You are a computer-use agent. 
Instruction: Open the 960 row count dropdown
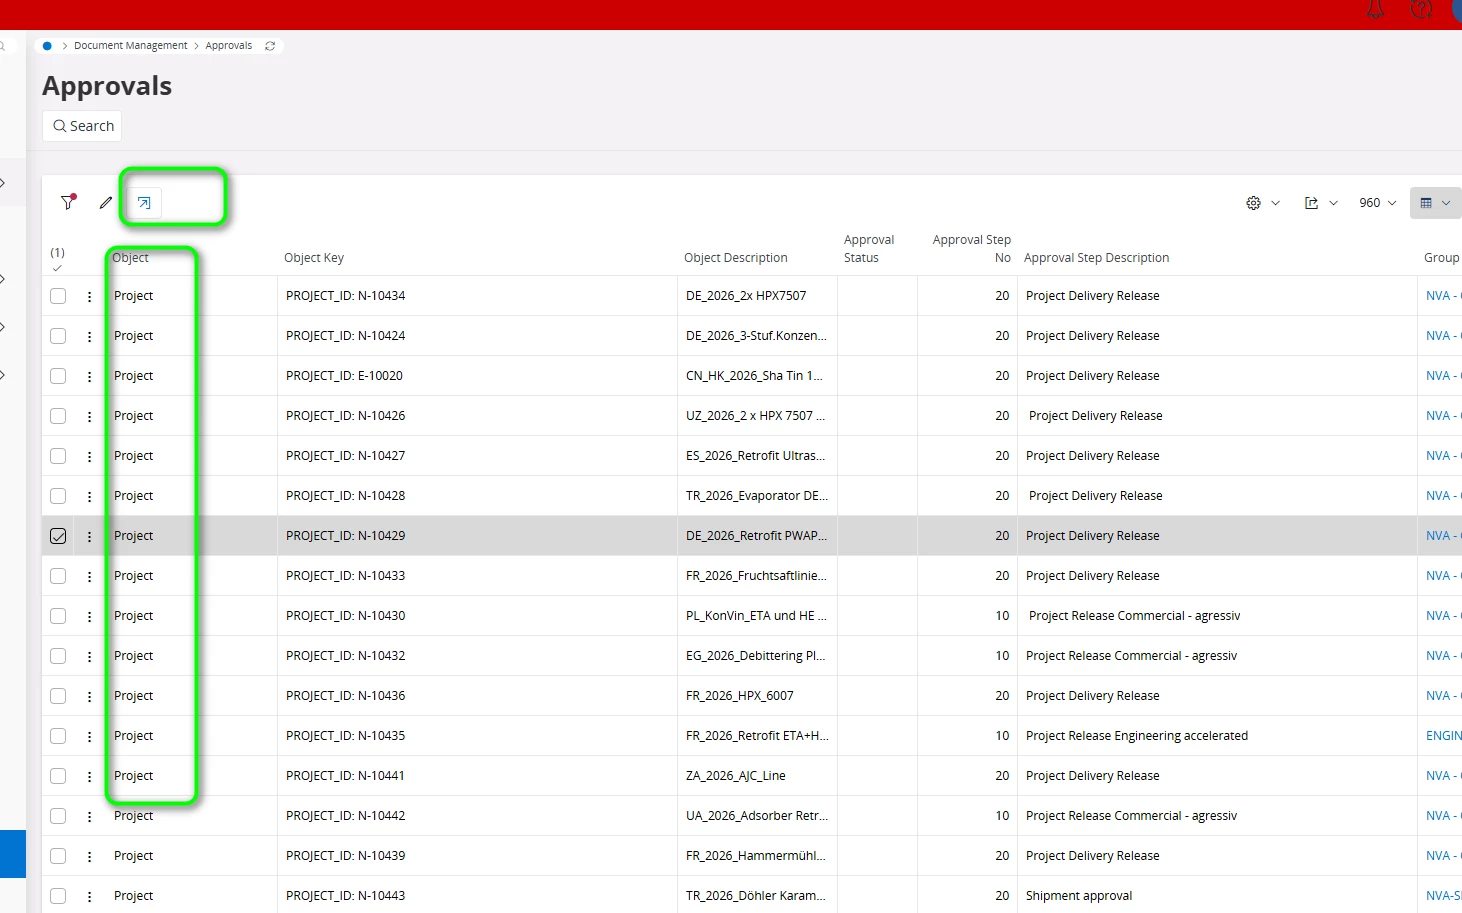click(x=1378, y=203)
